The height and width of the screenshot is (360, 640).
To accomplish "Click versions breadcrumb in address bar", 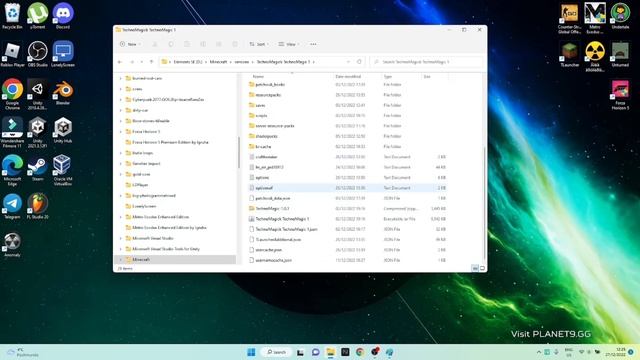I will click(242, 62).
